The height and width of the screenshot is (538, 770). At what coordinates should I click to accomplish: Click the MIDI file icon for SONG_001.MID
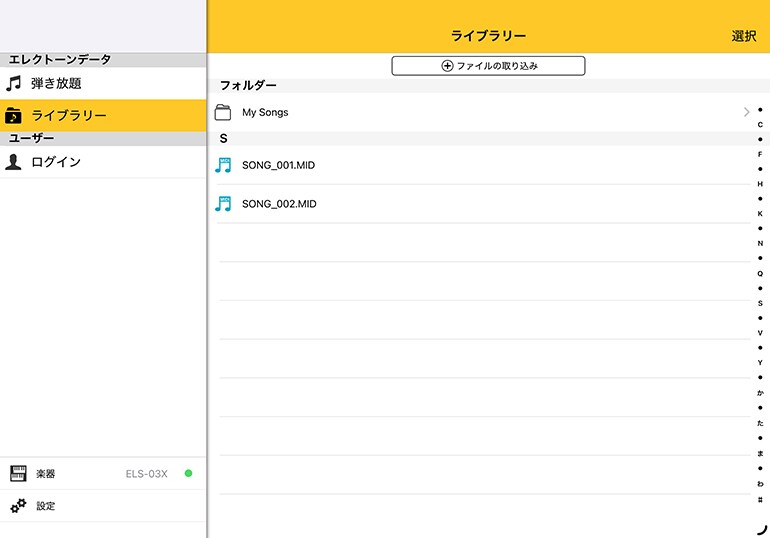223,165
